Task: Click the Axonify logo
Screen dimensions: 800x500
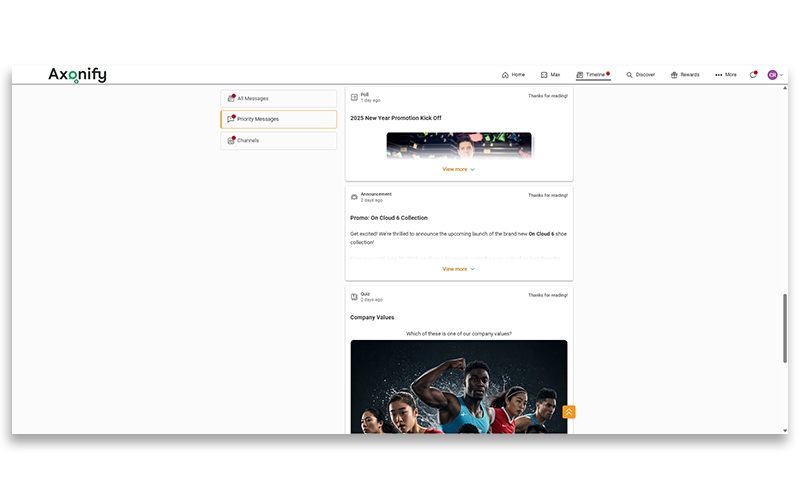Action: point(77,75)
